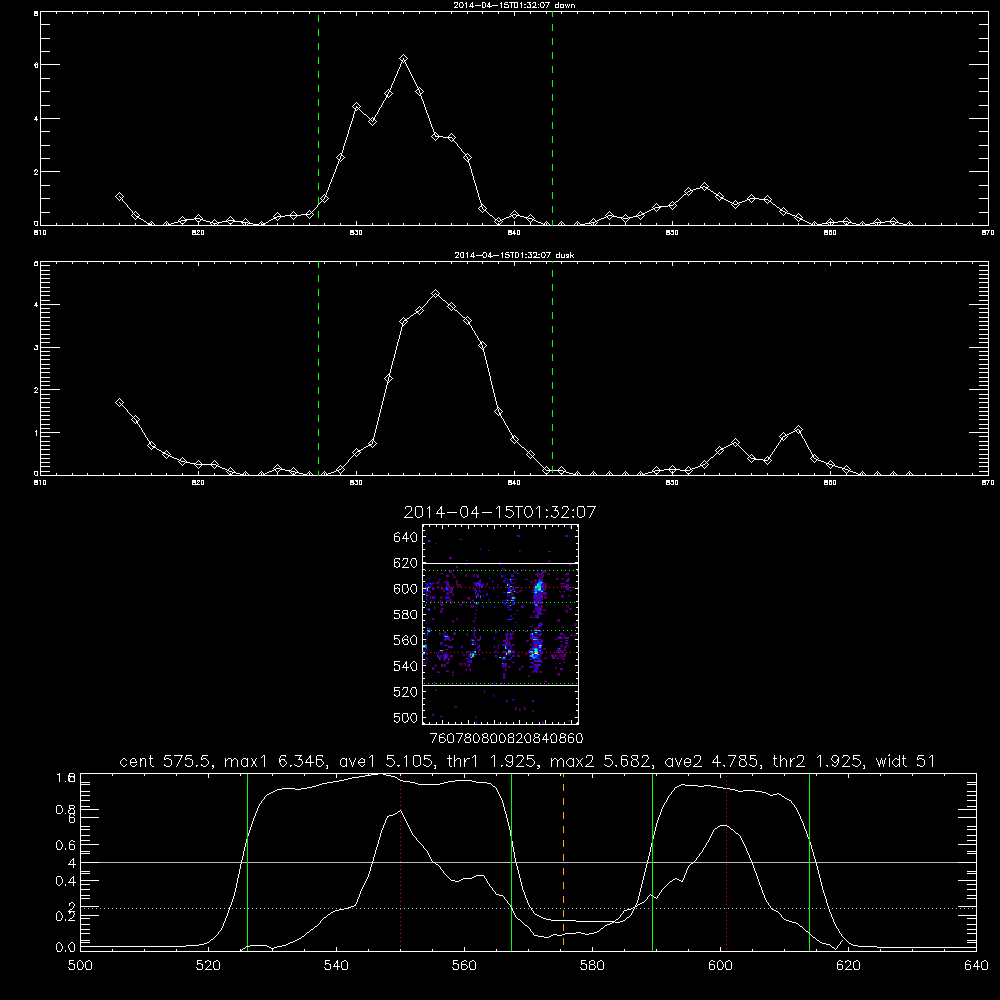The image size is (1000, 1000).
Task: Click the bottom plot x-axis label 560
Action: point(464,966)
